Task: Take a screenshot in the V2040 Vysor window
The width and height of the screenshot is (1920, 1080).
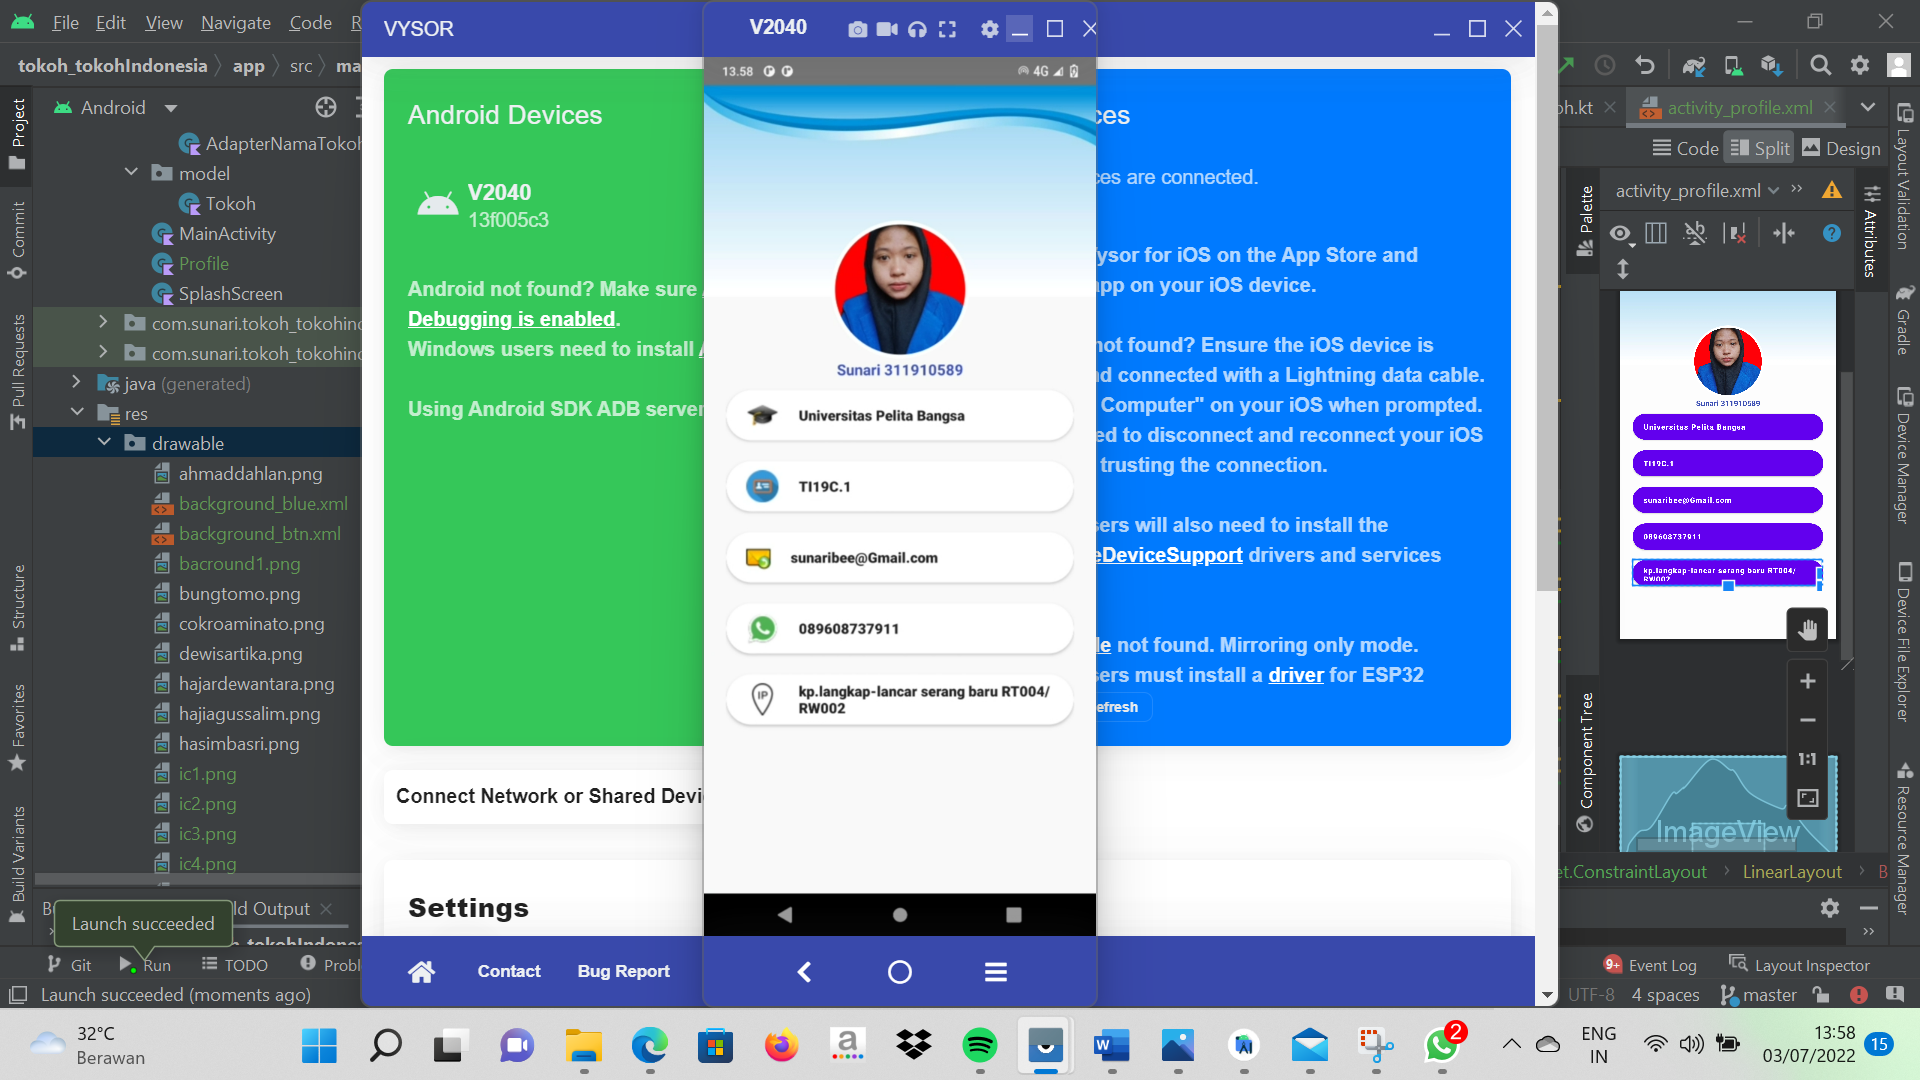Action: [857, 29]
